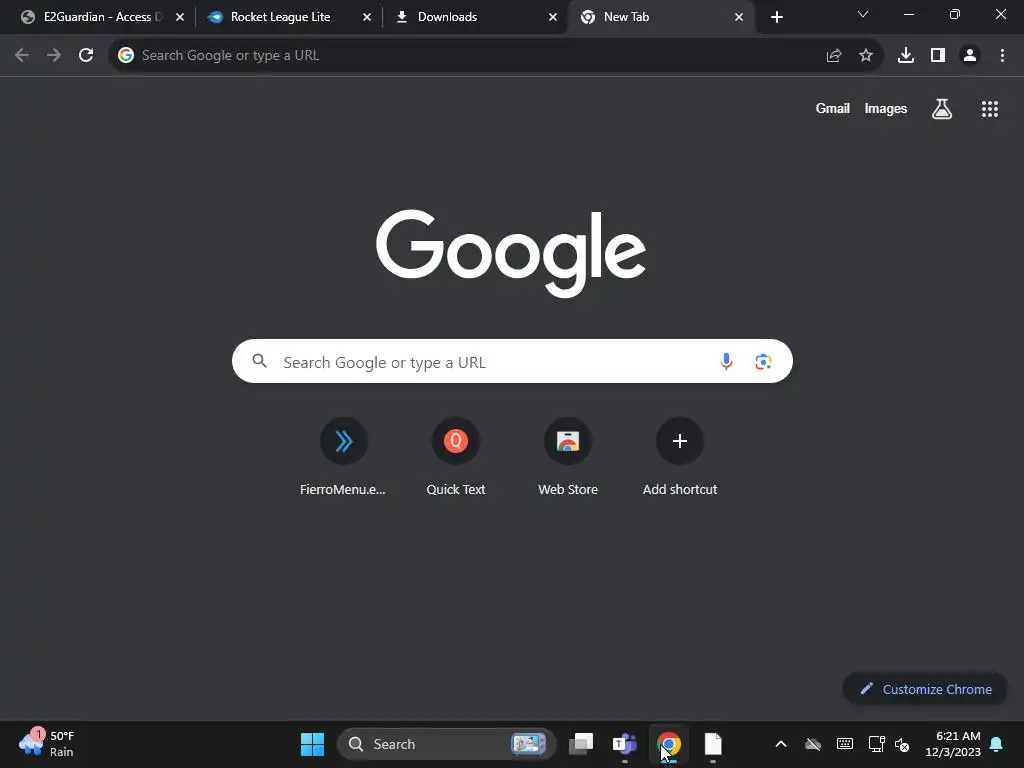Click Add shortcut tile
This screenshot has width=1024, height=768.
(680, 456)
